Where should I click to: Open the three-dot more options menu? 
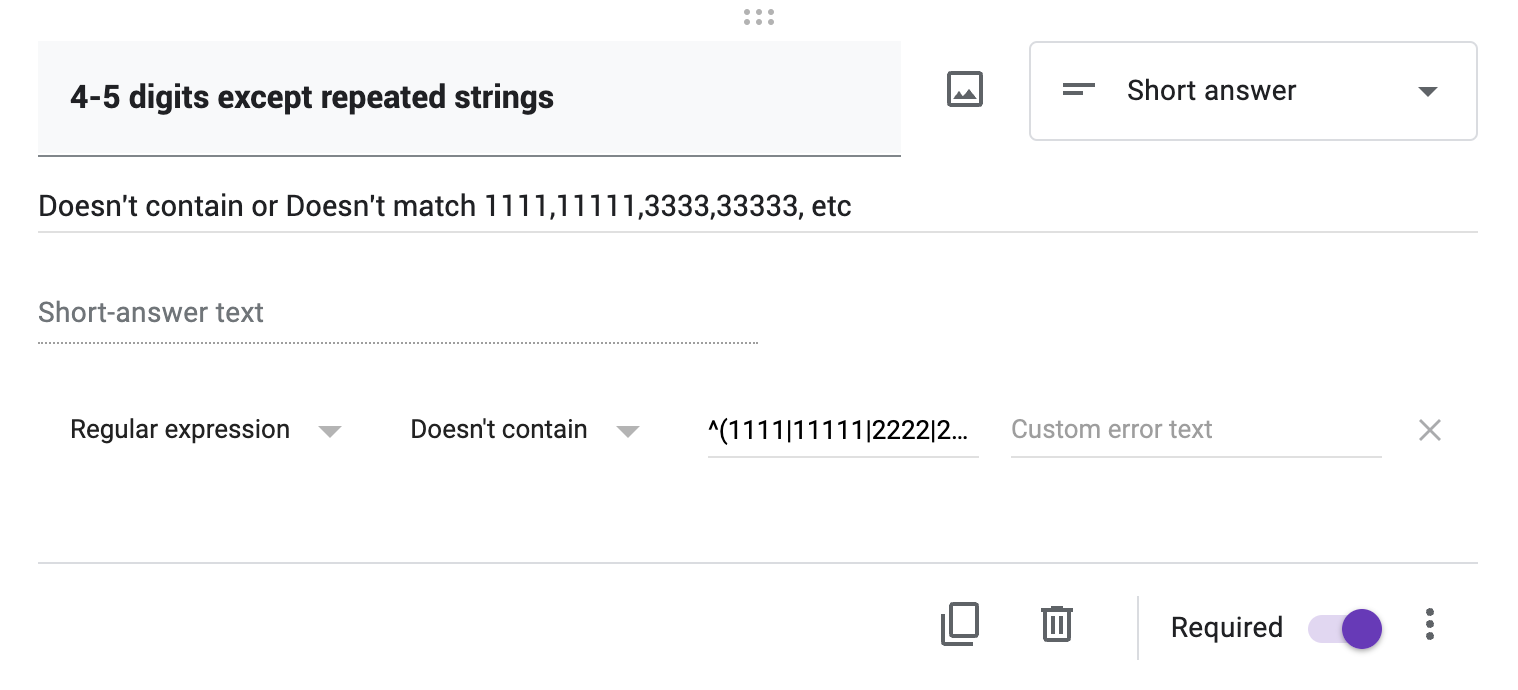[1430, 625]
